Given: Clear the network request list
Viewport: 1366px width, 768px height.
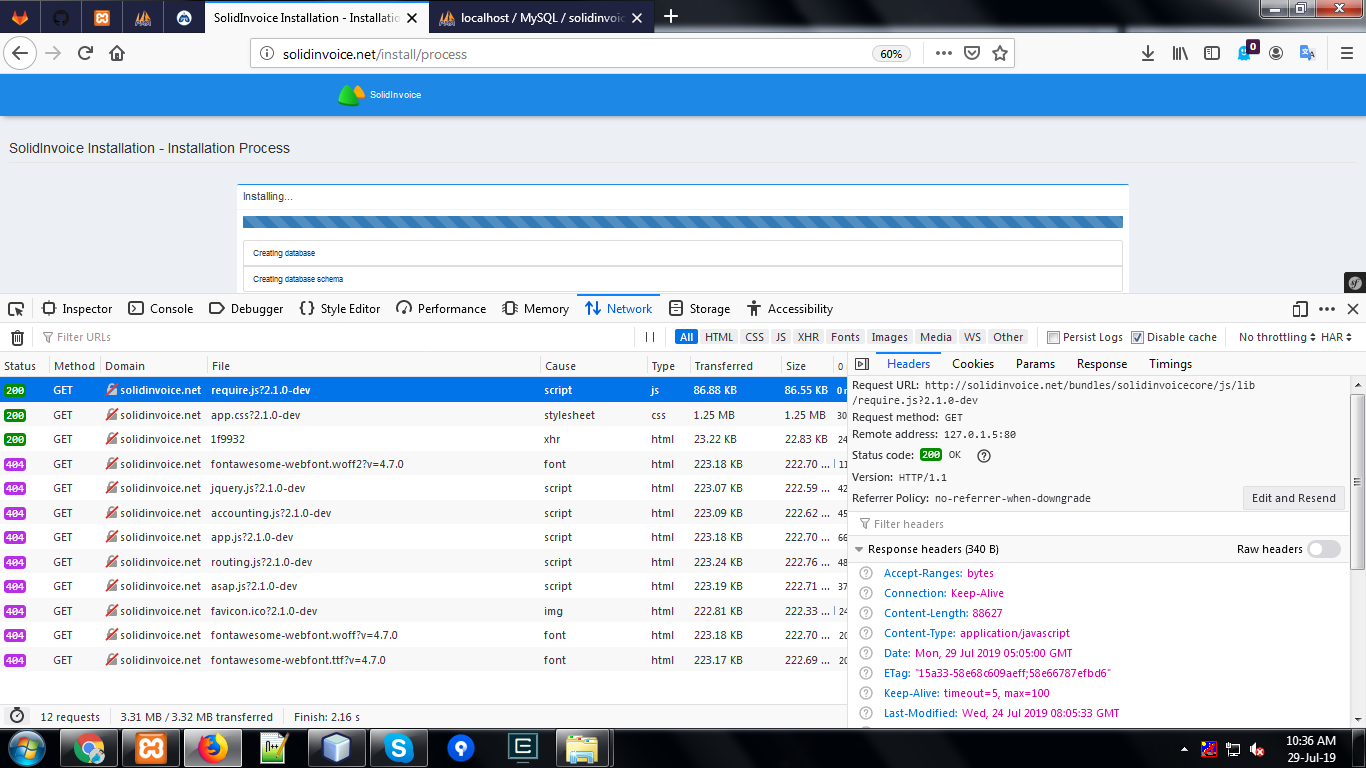Looking at the screenshot, I should coord(17,338).
